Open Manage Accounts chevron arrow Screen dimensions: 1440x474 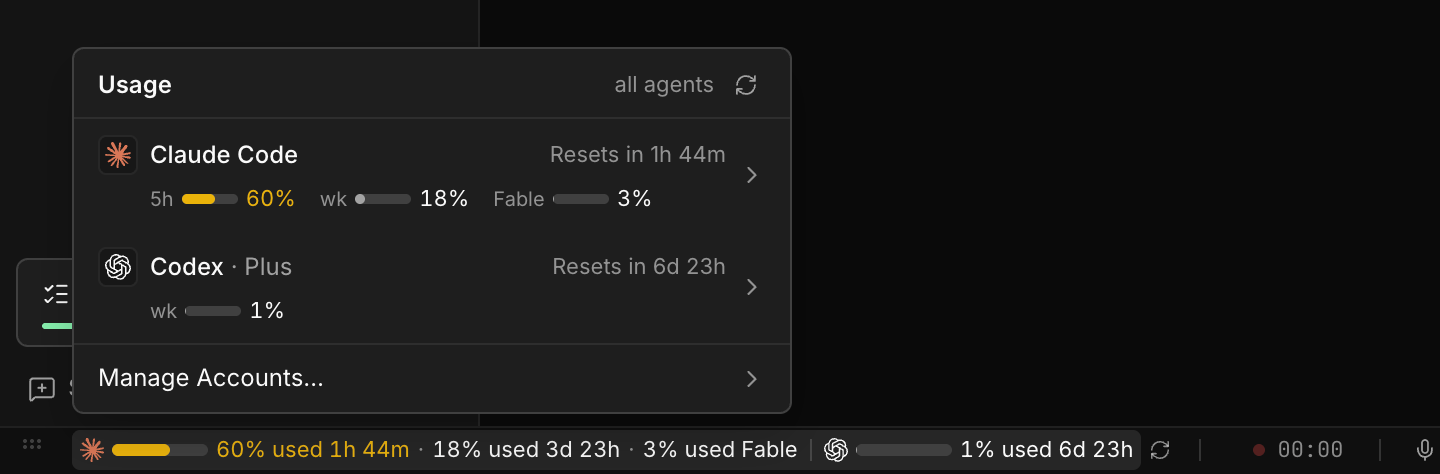[752, 379]
